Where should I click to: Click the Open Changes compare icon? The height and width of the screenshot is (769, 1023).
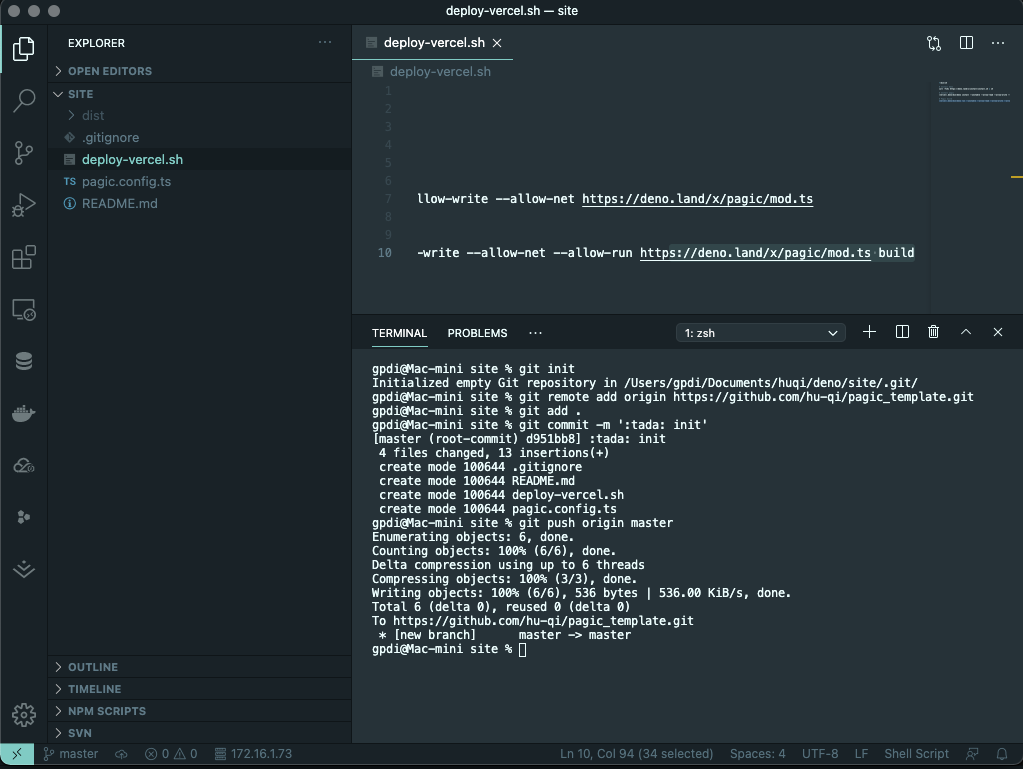(x=934, y=43)
